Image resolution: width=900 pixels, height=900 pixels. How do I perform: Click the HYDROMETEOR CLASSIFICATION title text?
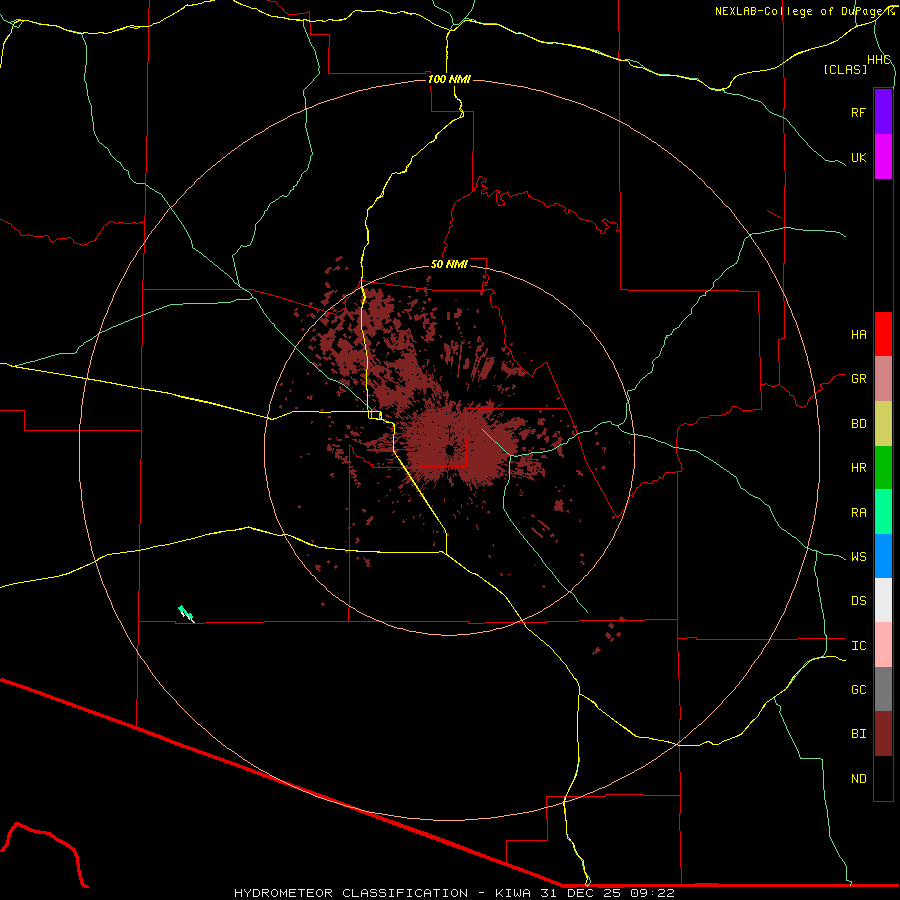click(x=351, y=893)
